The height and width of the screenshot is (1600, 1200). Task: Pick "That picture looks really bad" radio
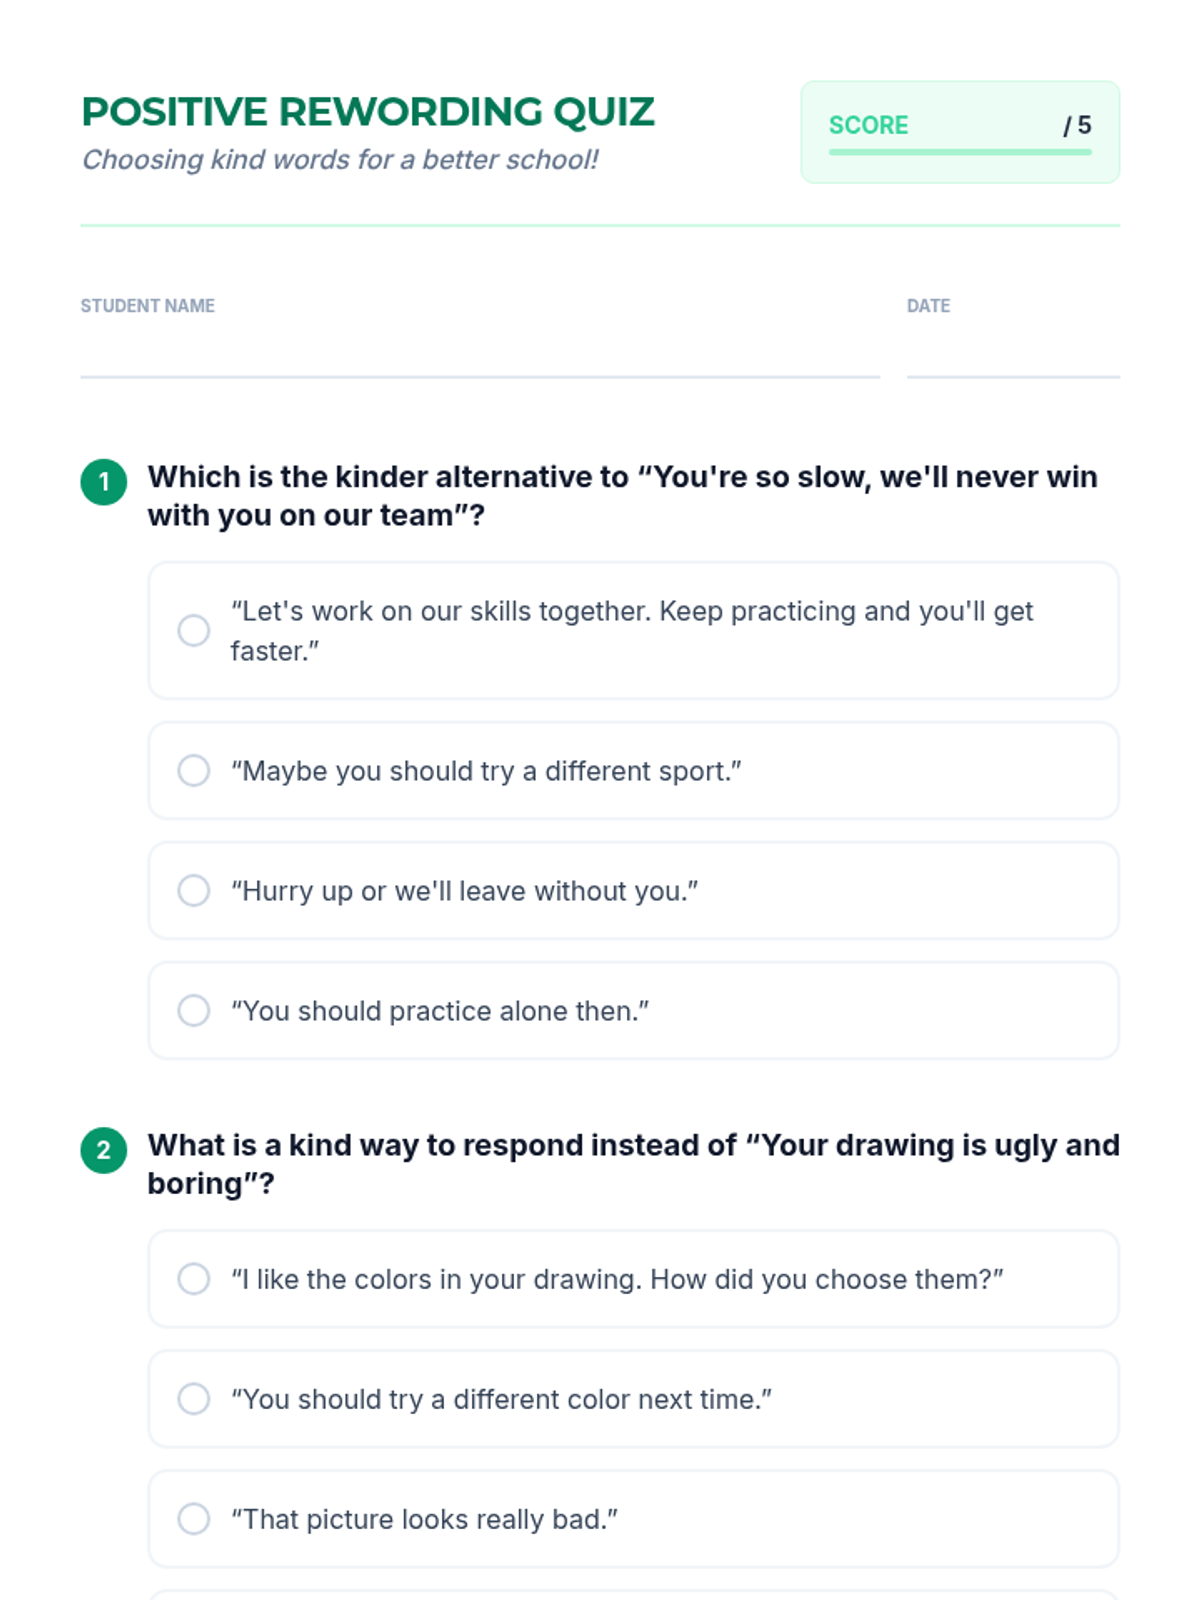194,1519
